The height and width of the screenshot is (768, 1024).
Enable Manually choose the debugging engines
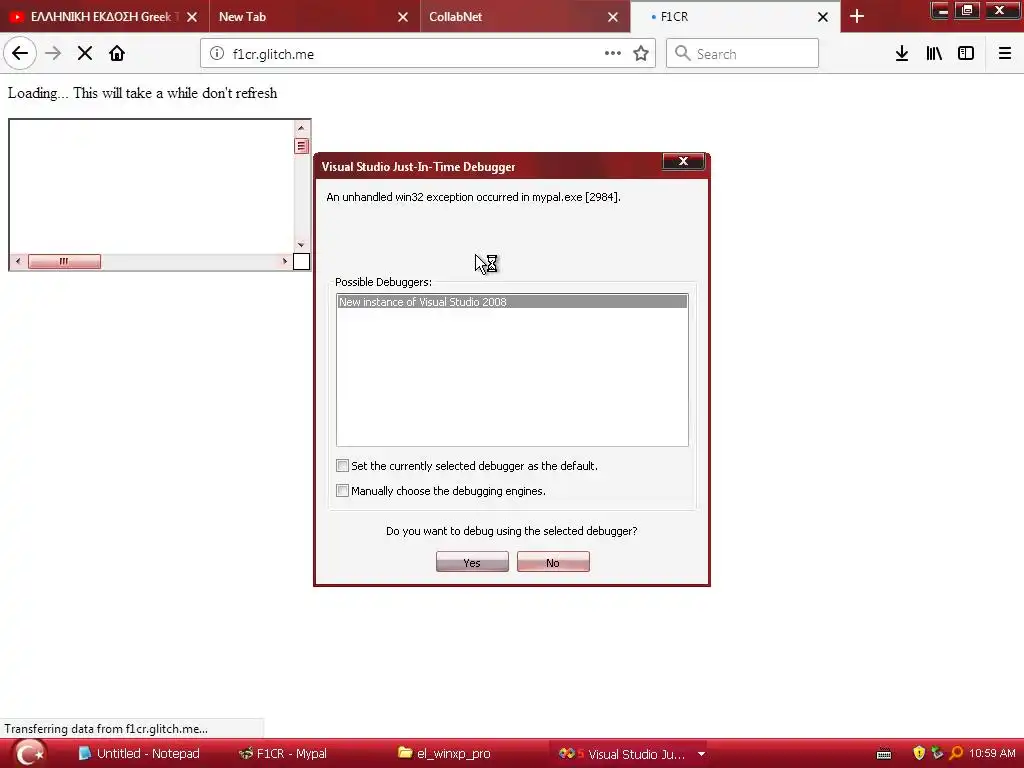342,490
